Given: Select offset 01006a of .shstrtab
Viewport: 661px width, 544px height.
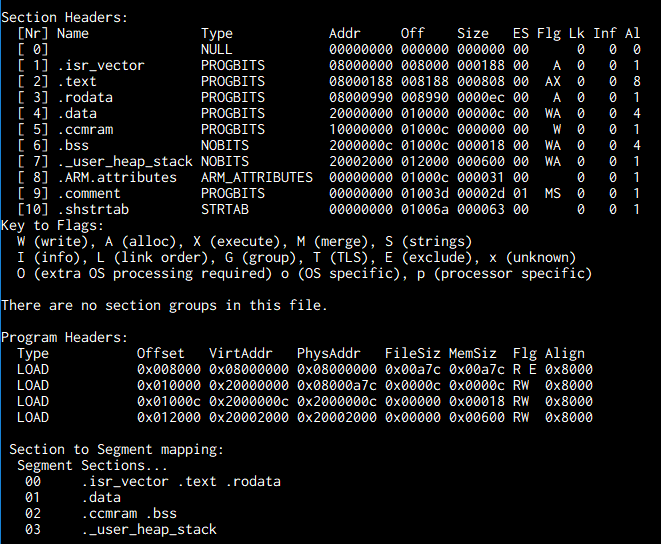Looking at the screenshot, I should coord(425,210).
